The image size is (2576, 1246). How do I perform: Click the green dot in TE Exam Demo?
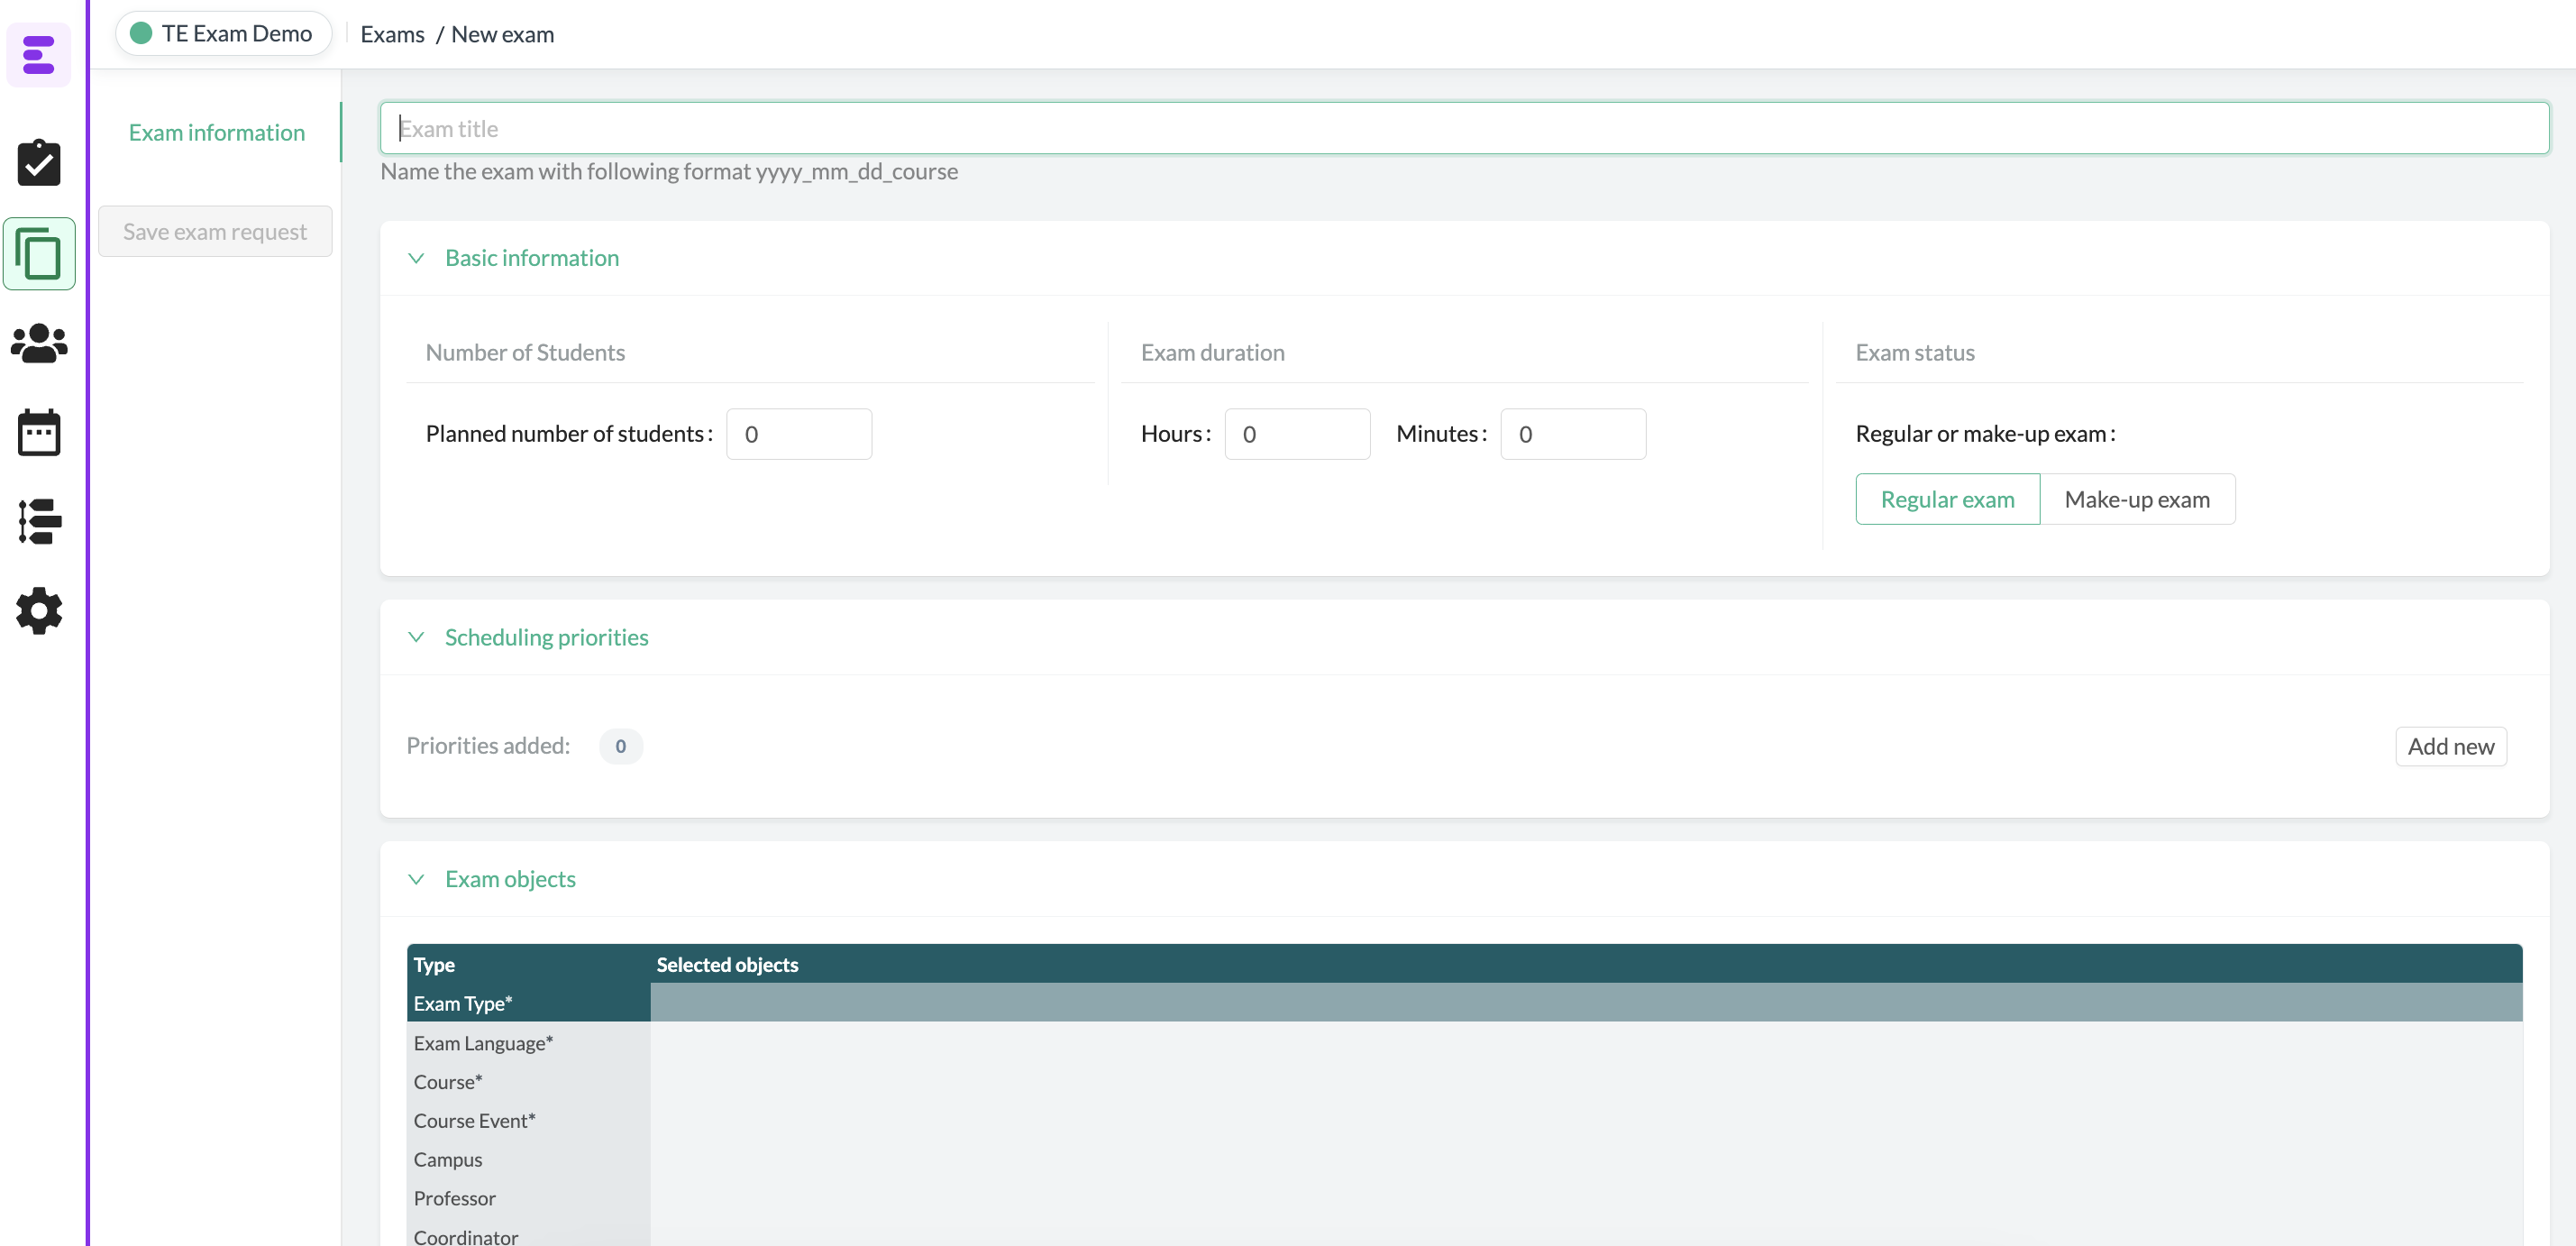pyautogui.click(x=141, y=33)
